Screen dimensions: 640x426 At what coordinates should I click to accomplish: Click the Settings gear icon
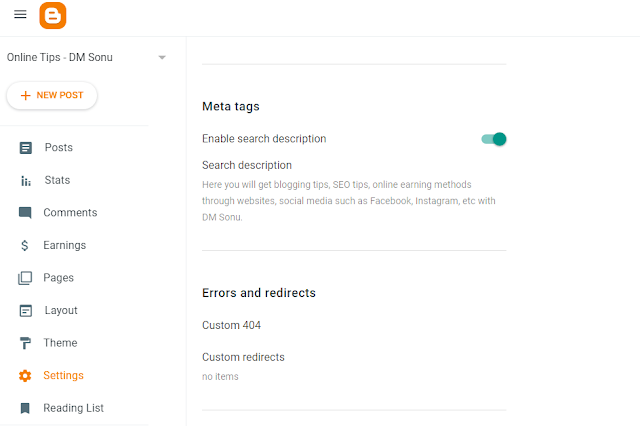click(x=25, y=376)
